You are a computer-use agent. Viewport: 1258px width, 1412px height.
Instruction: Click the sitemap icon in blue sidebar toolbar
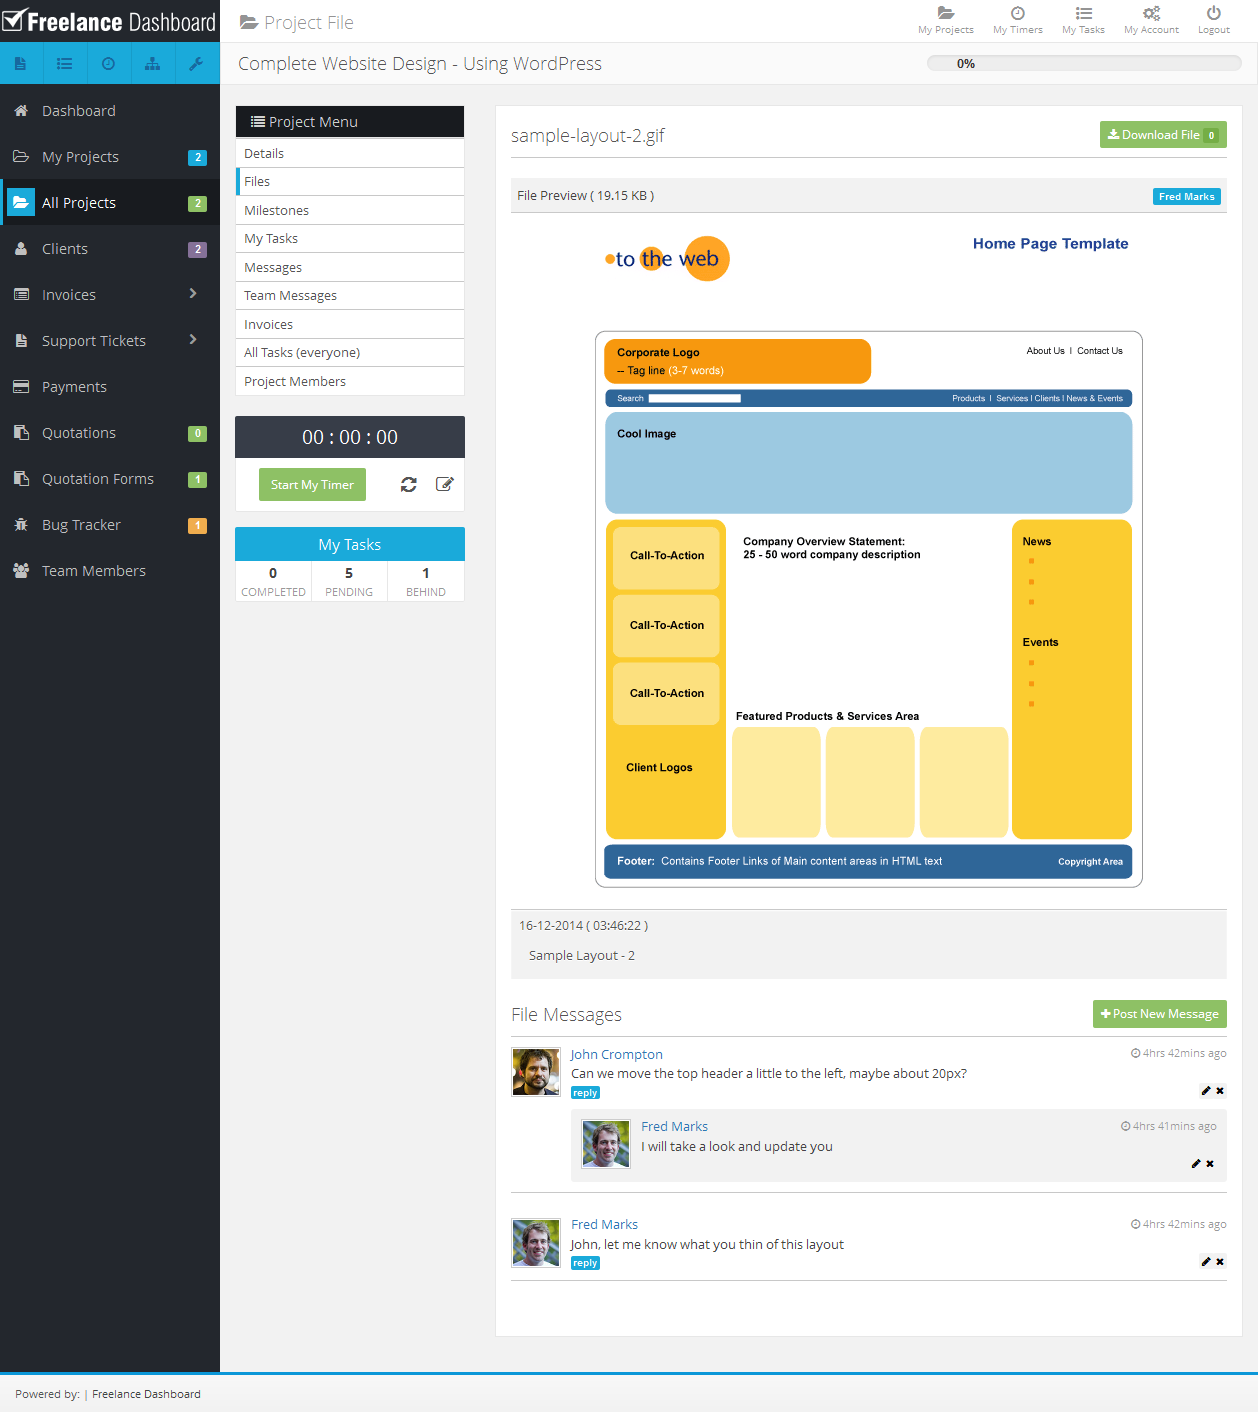point(153,64)
